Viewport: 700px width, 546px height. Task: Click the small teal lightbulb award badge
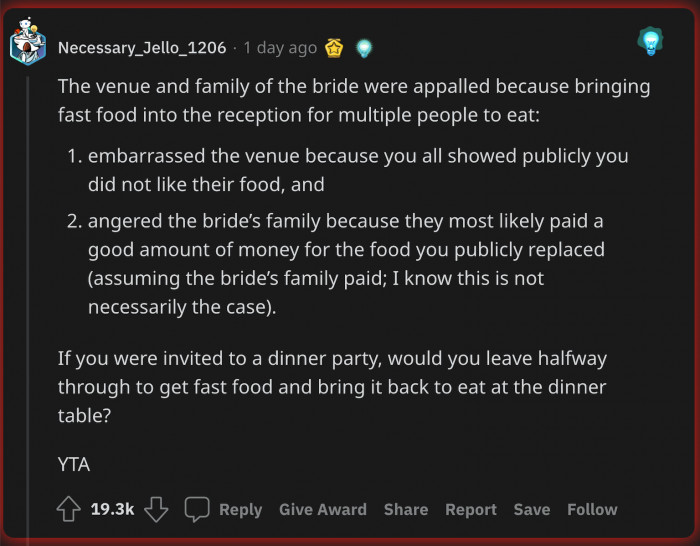(364, 47)
